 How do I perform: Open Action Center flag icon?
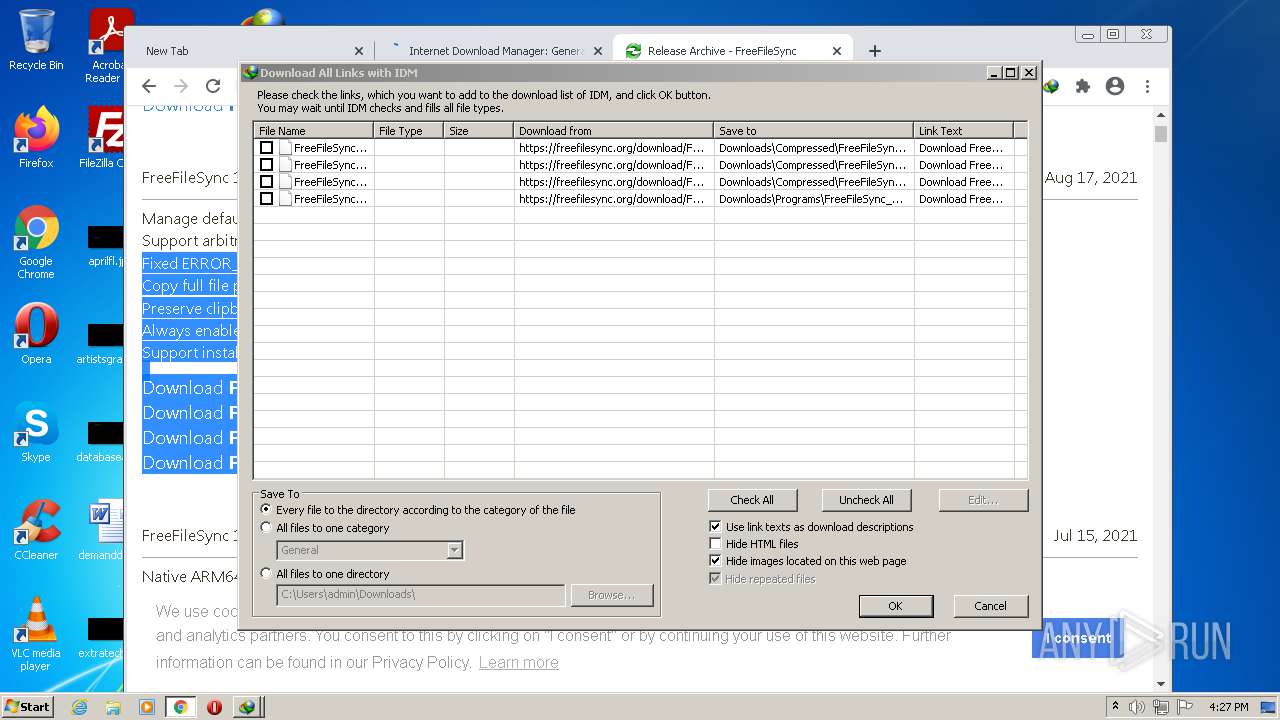pos(1185,707)
